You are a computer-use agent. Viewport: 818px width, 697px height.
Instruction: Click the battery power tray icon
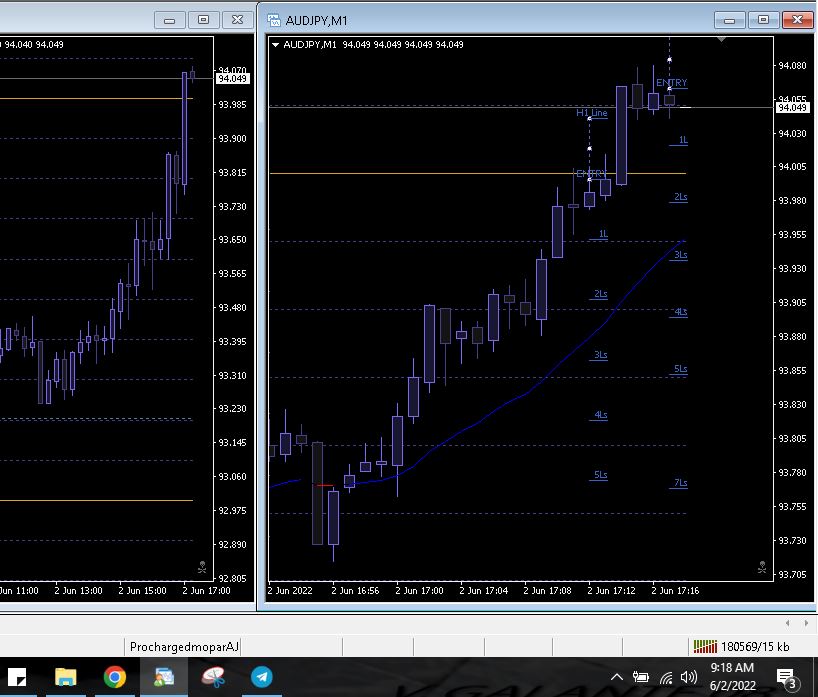point(641,677)
